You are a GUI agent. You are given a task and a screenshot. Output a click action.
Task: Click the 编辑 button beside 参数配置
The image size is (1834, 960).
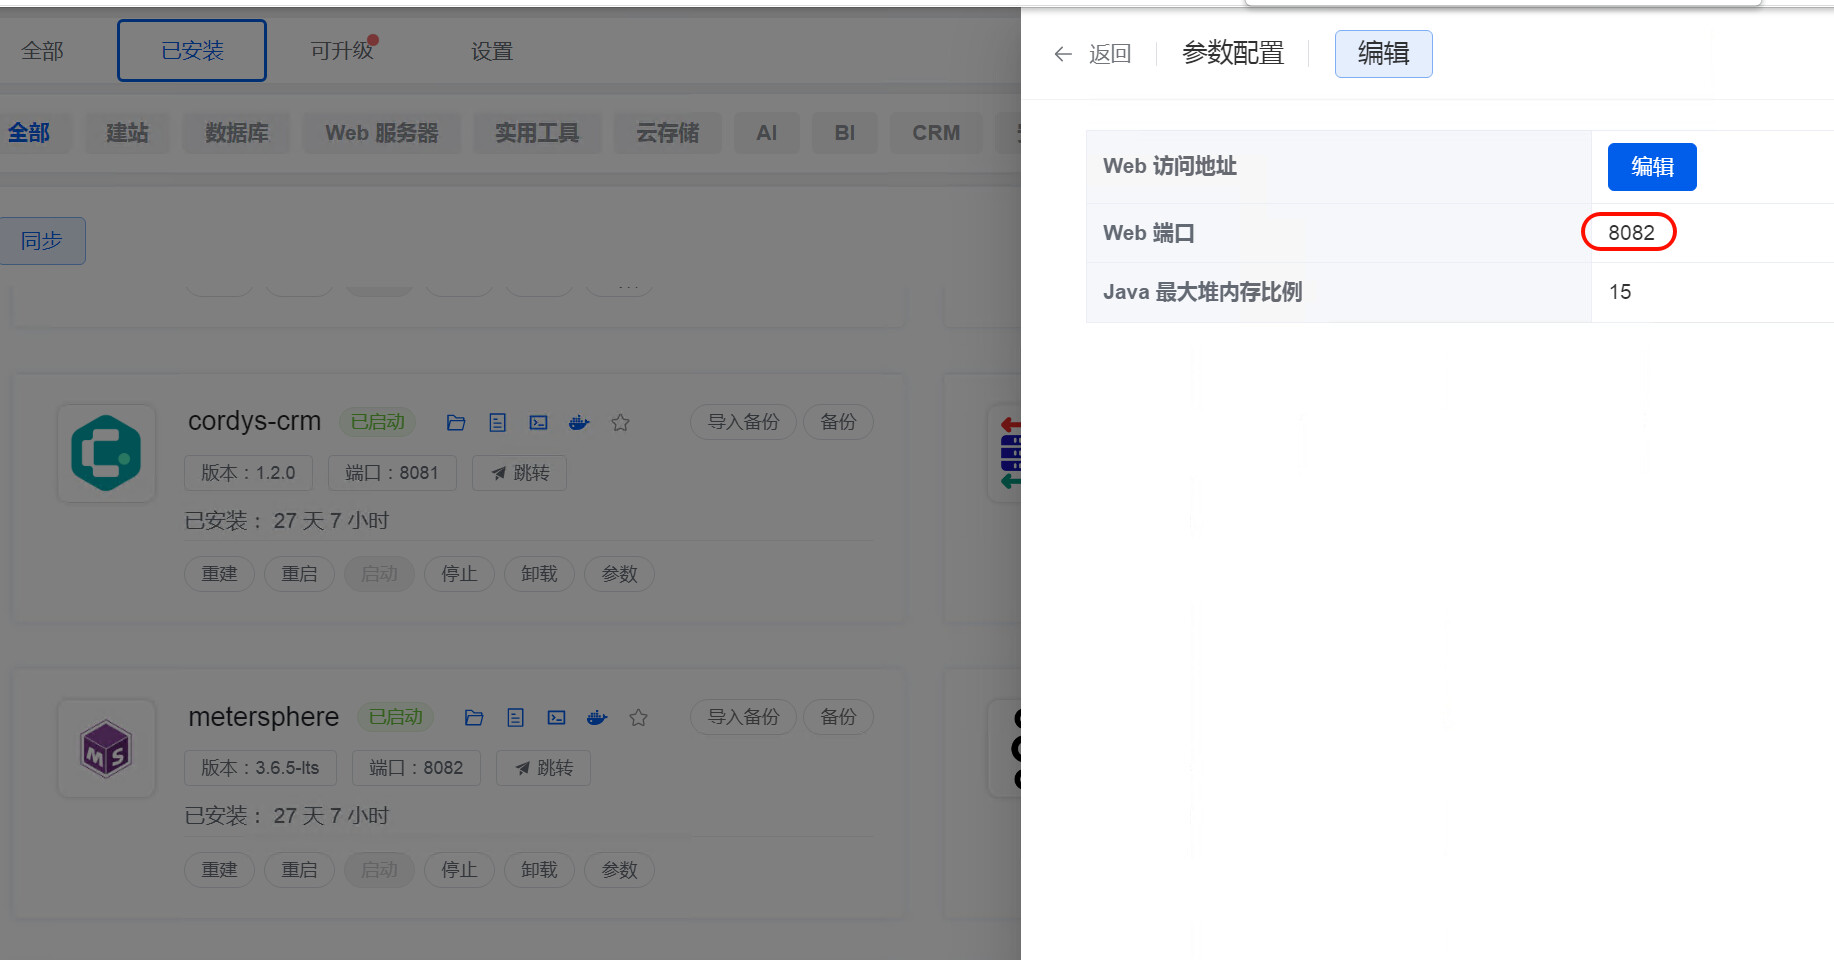point(1383,54)
